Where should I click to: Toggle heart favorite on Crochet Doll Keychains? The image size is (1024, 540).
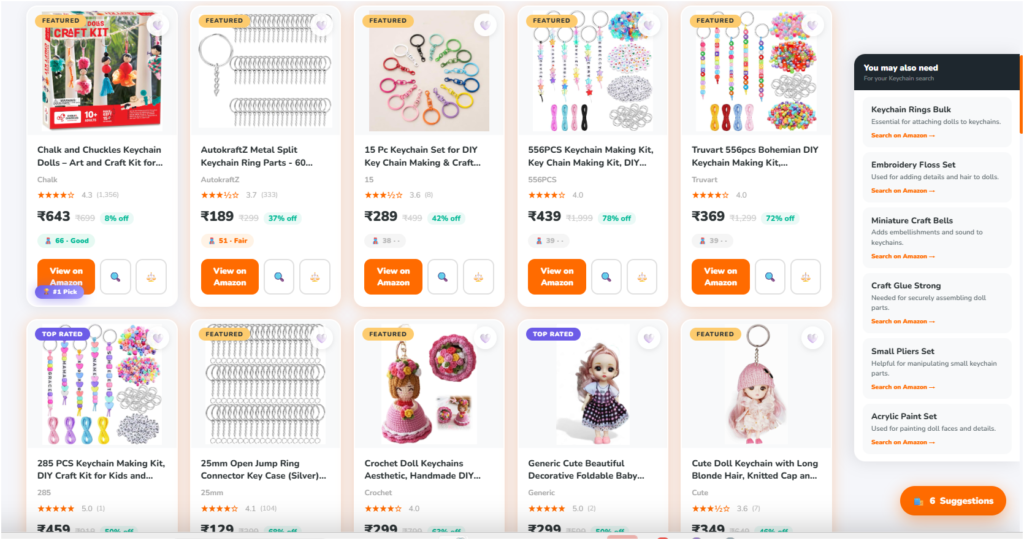click(485, 338)
